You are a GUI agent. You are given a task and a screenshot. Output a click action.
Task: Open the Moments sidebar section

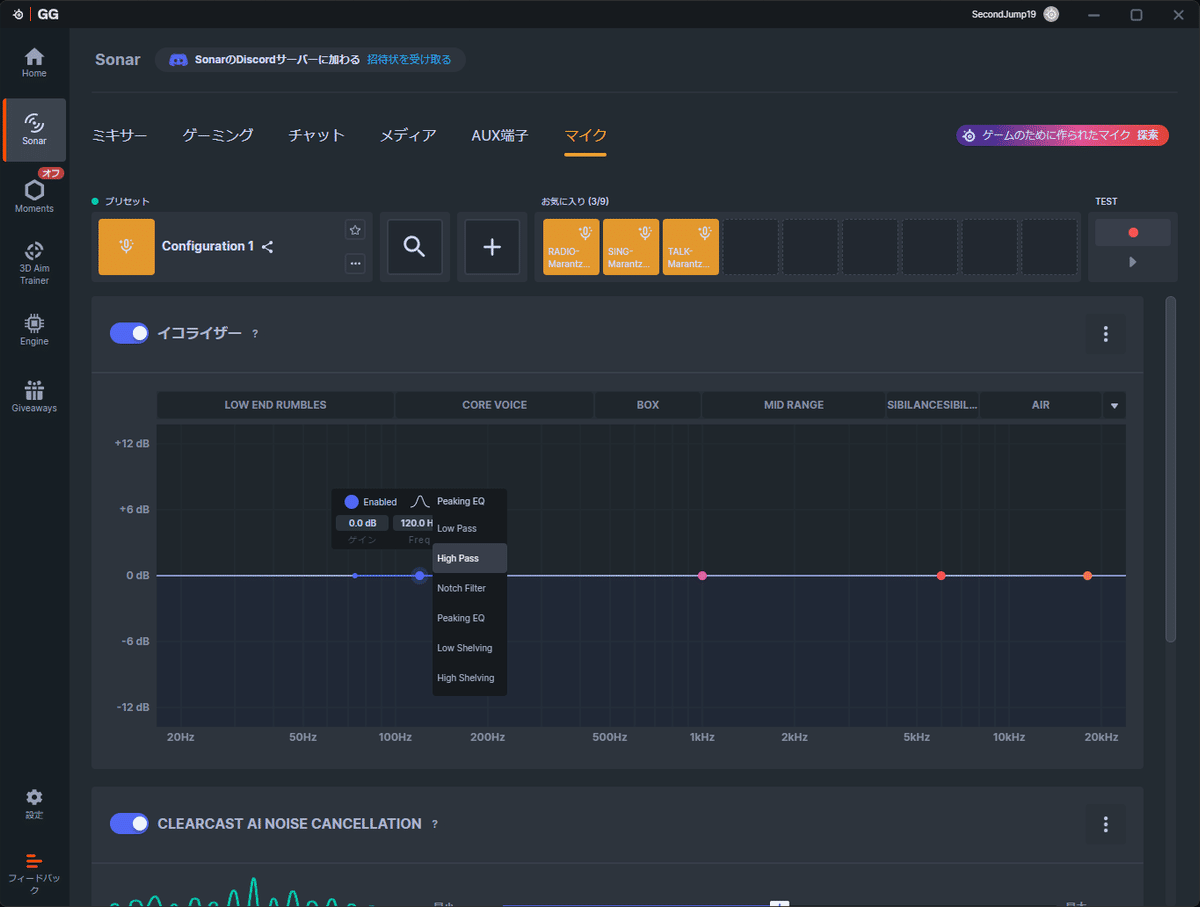tap(34, 195)
